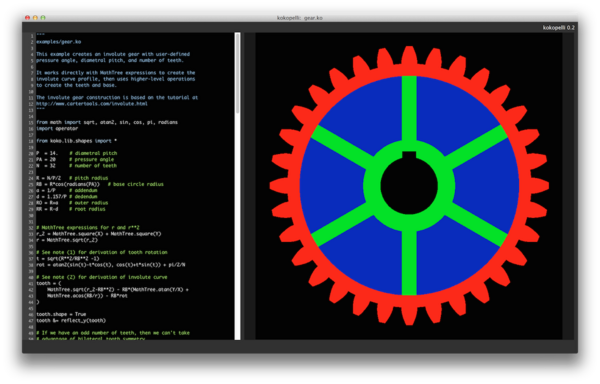600x384 pixels.
Task: Click the 'P = 14.' diametral pitch line
Action: coord(77,153)
